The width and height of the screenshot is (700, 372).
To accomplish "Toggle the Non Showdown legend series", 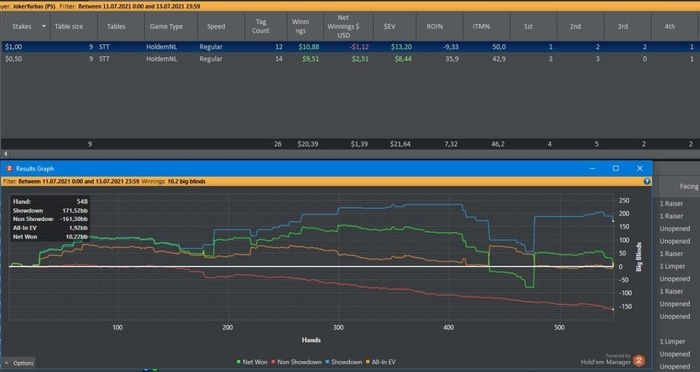I will pyautogui.click(x=296, y=362).
